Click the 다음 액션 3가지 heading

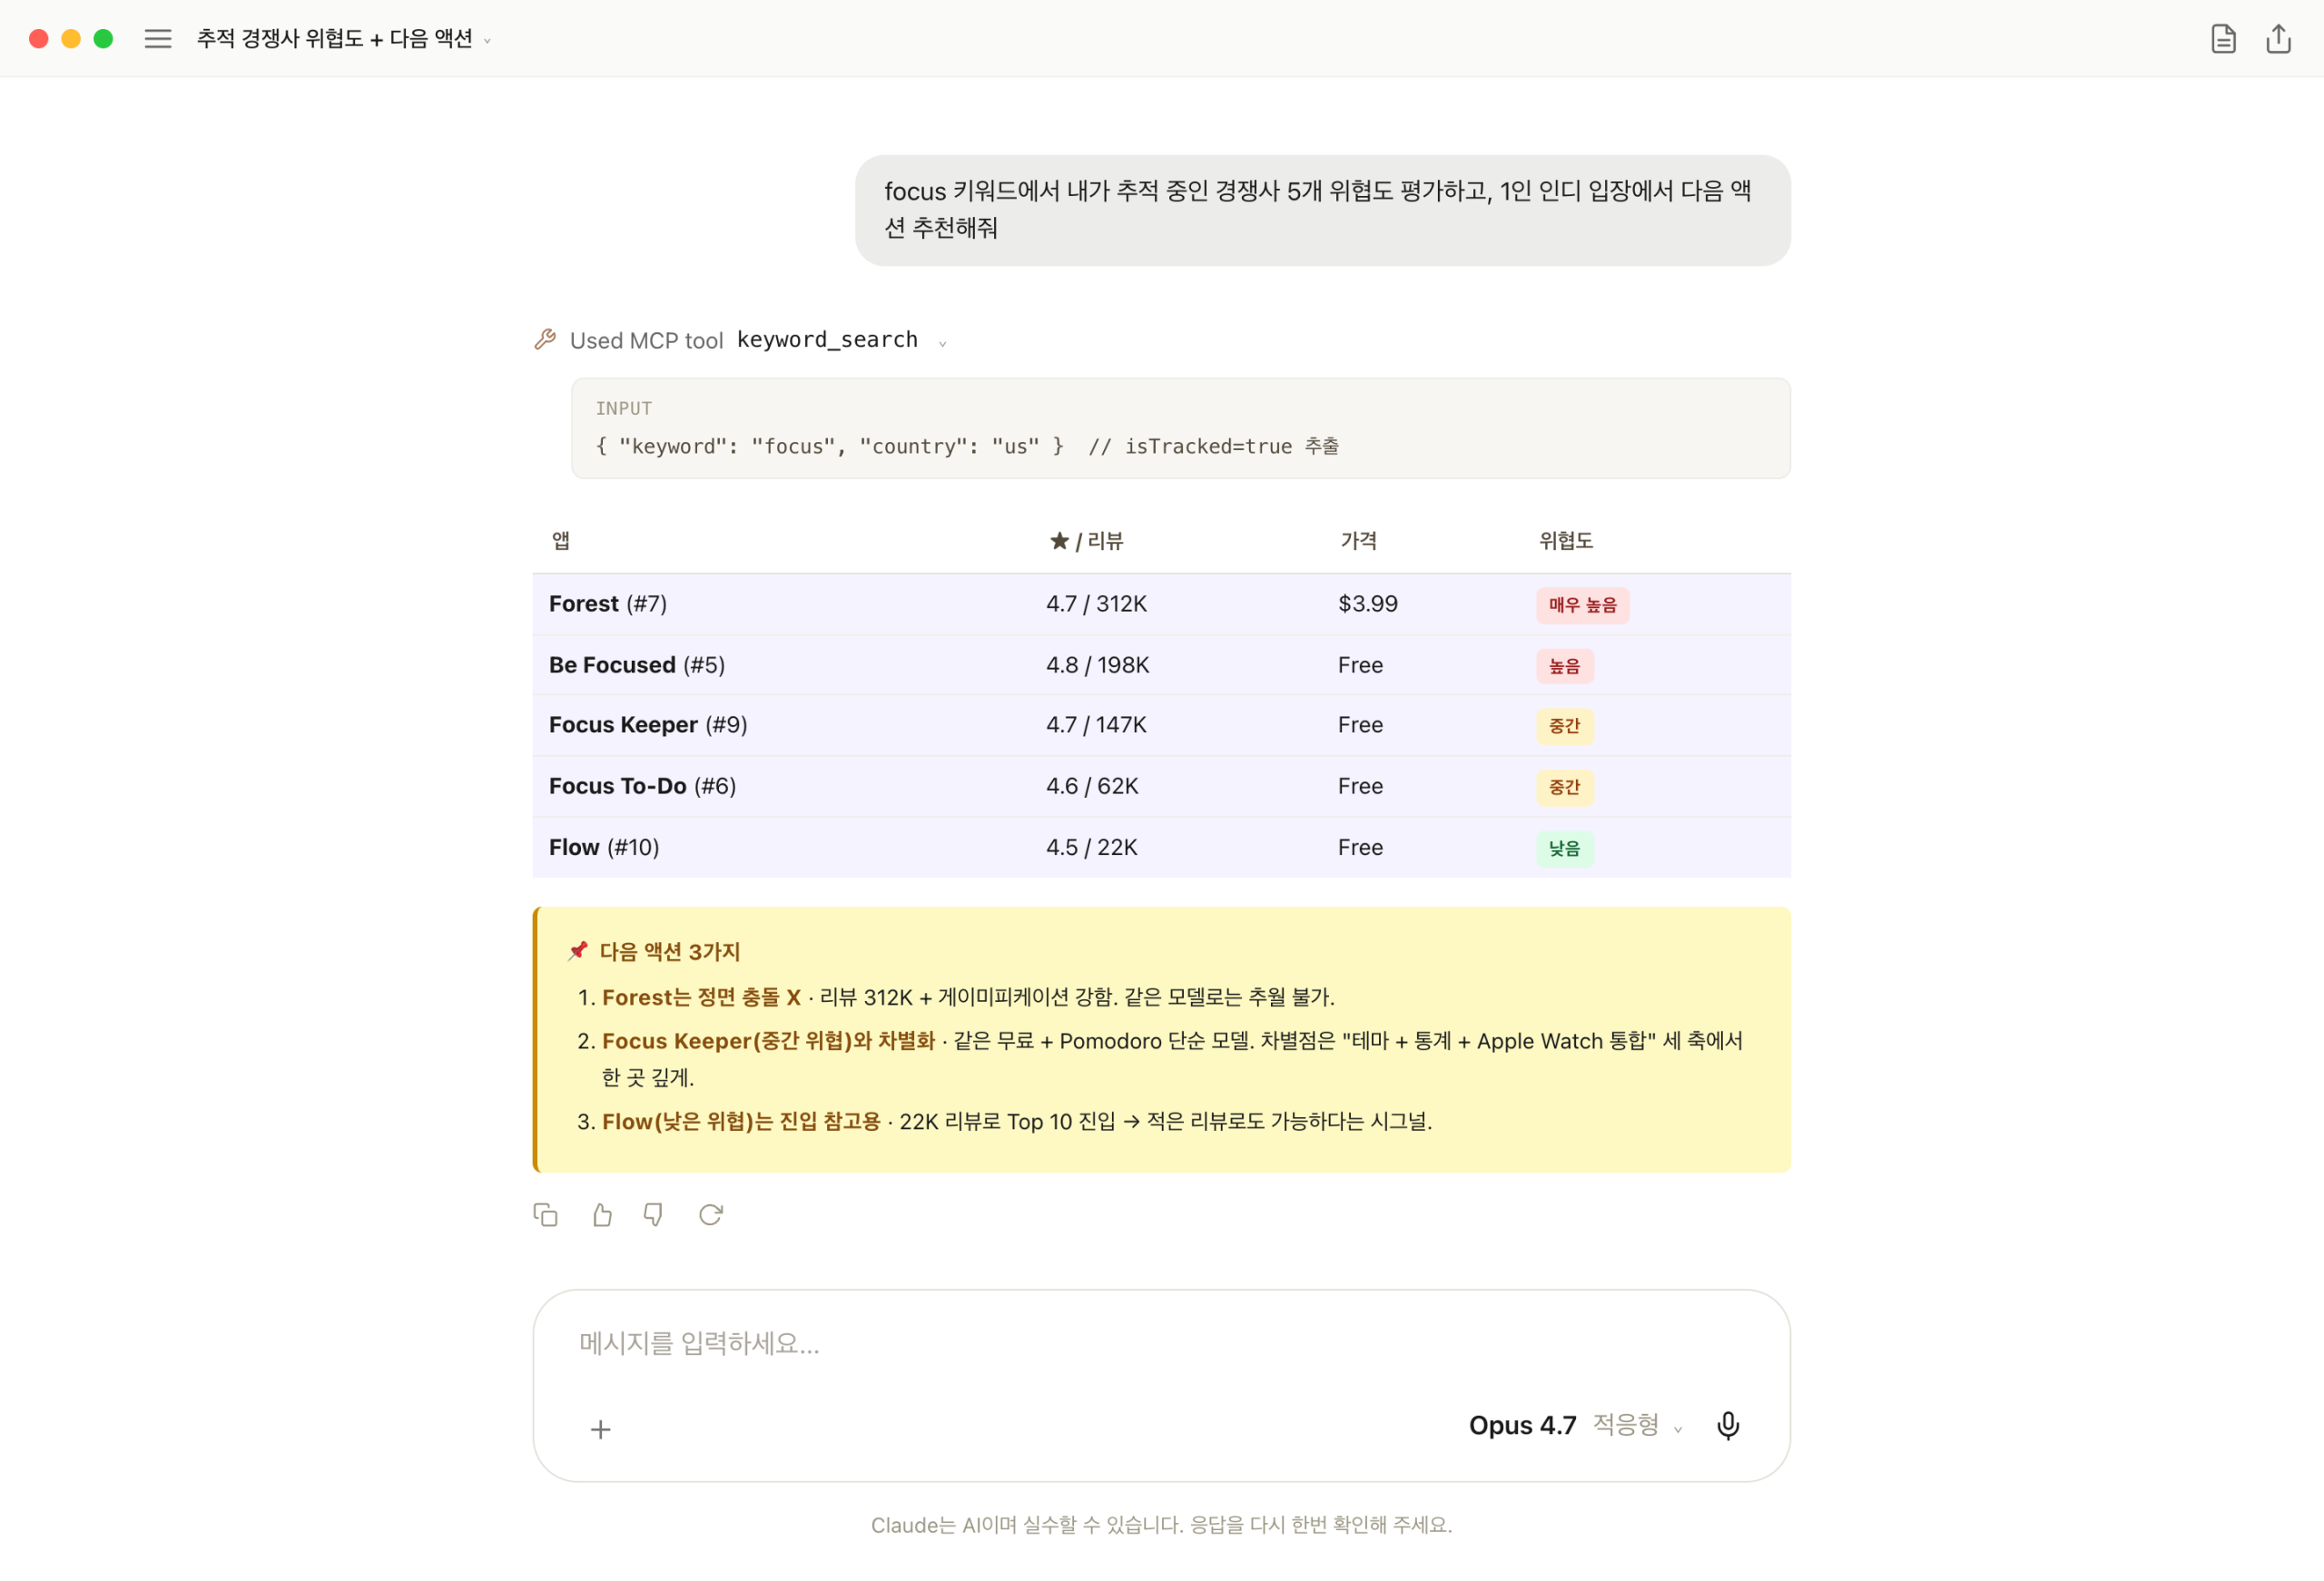(669, 951)
